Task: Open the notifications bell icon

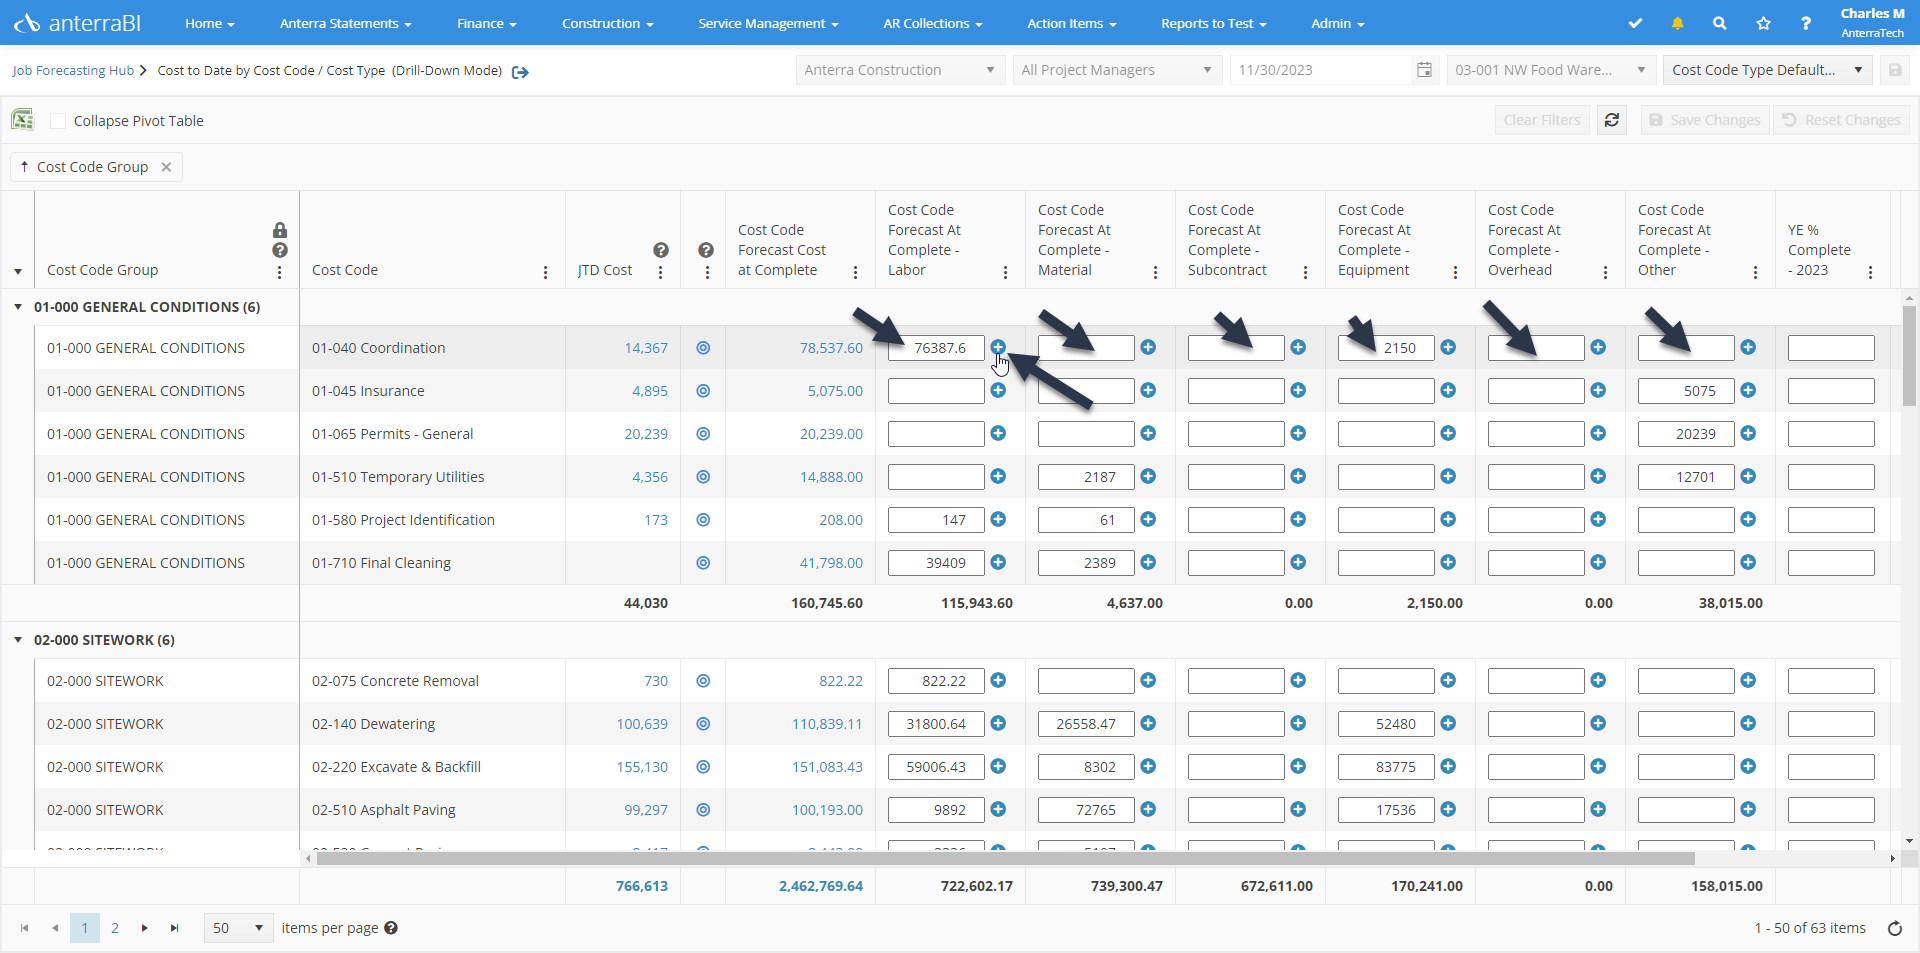Action: tap(1677, 23)
